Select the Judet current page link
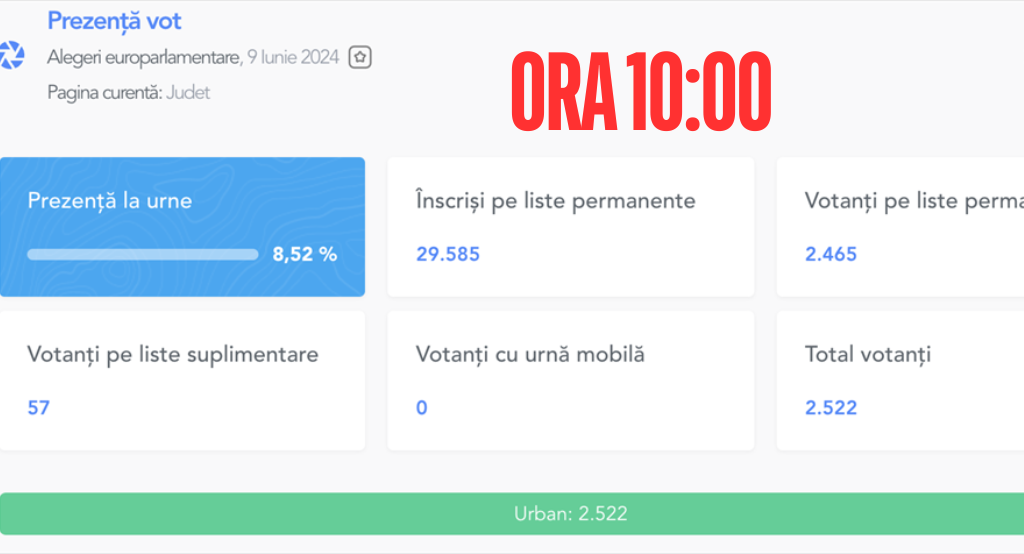Screen dimensions: 1024x554 (x=188, y=92)
